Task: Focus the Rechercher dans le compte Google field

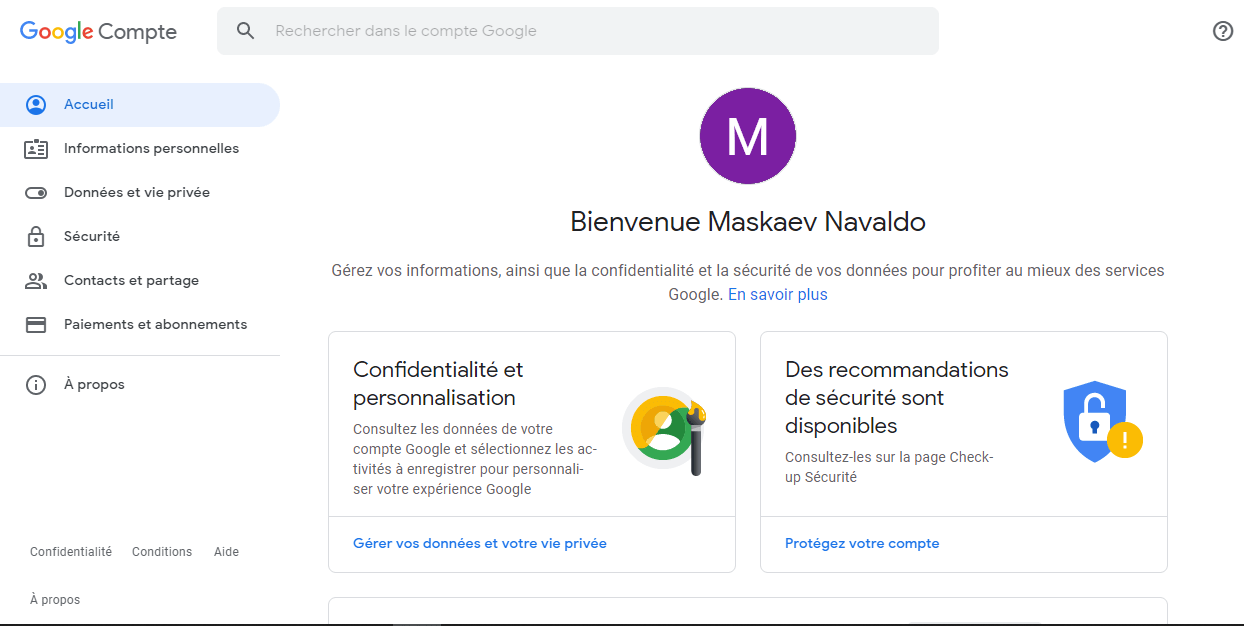Action: click(x=578, y=31)
